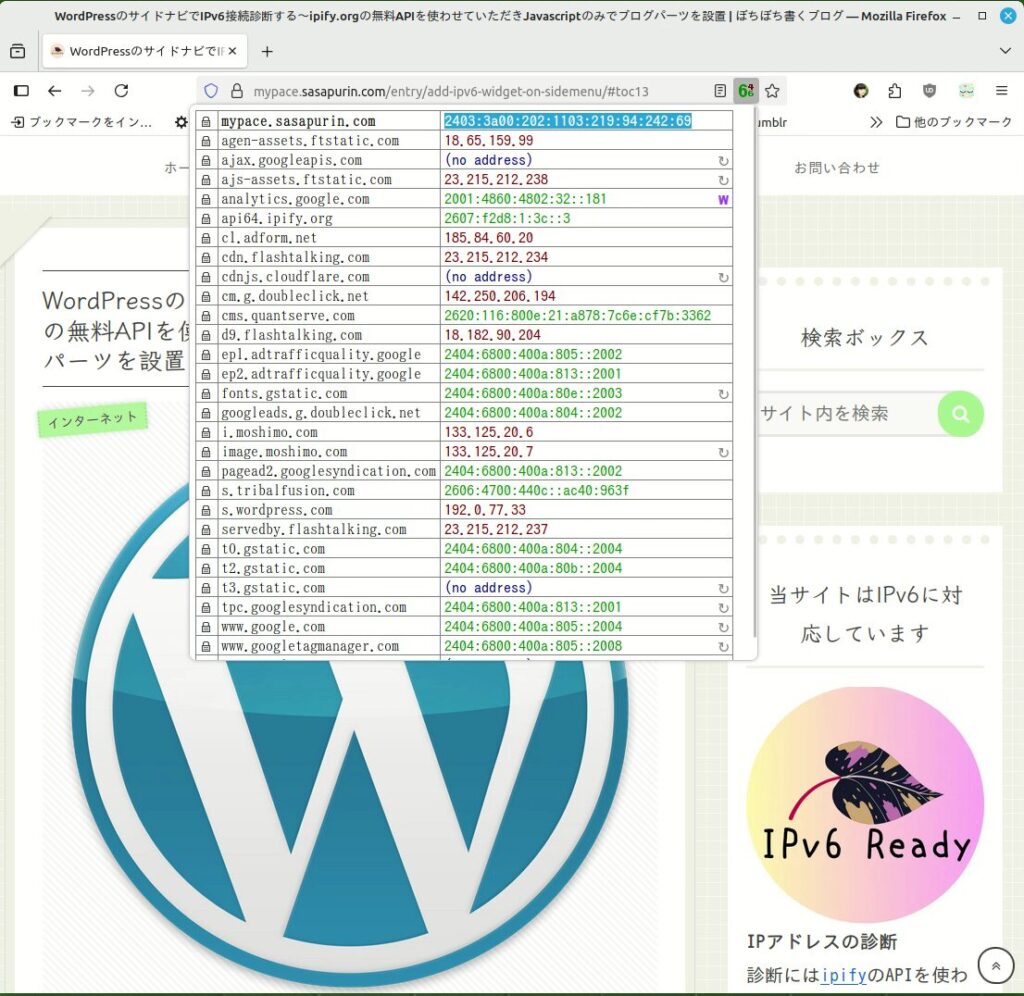
Task: Click the uBlock Origin shield icon
Action: coord(929,91)
